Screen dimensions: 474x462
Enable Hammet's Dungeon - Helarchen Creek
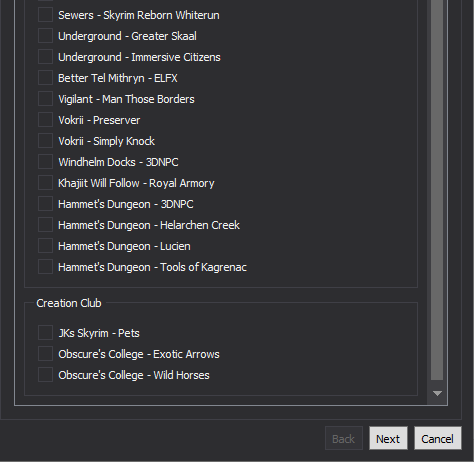(45, 225)
